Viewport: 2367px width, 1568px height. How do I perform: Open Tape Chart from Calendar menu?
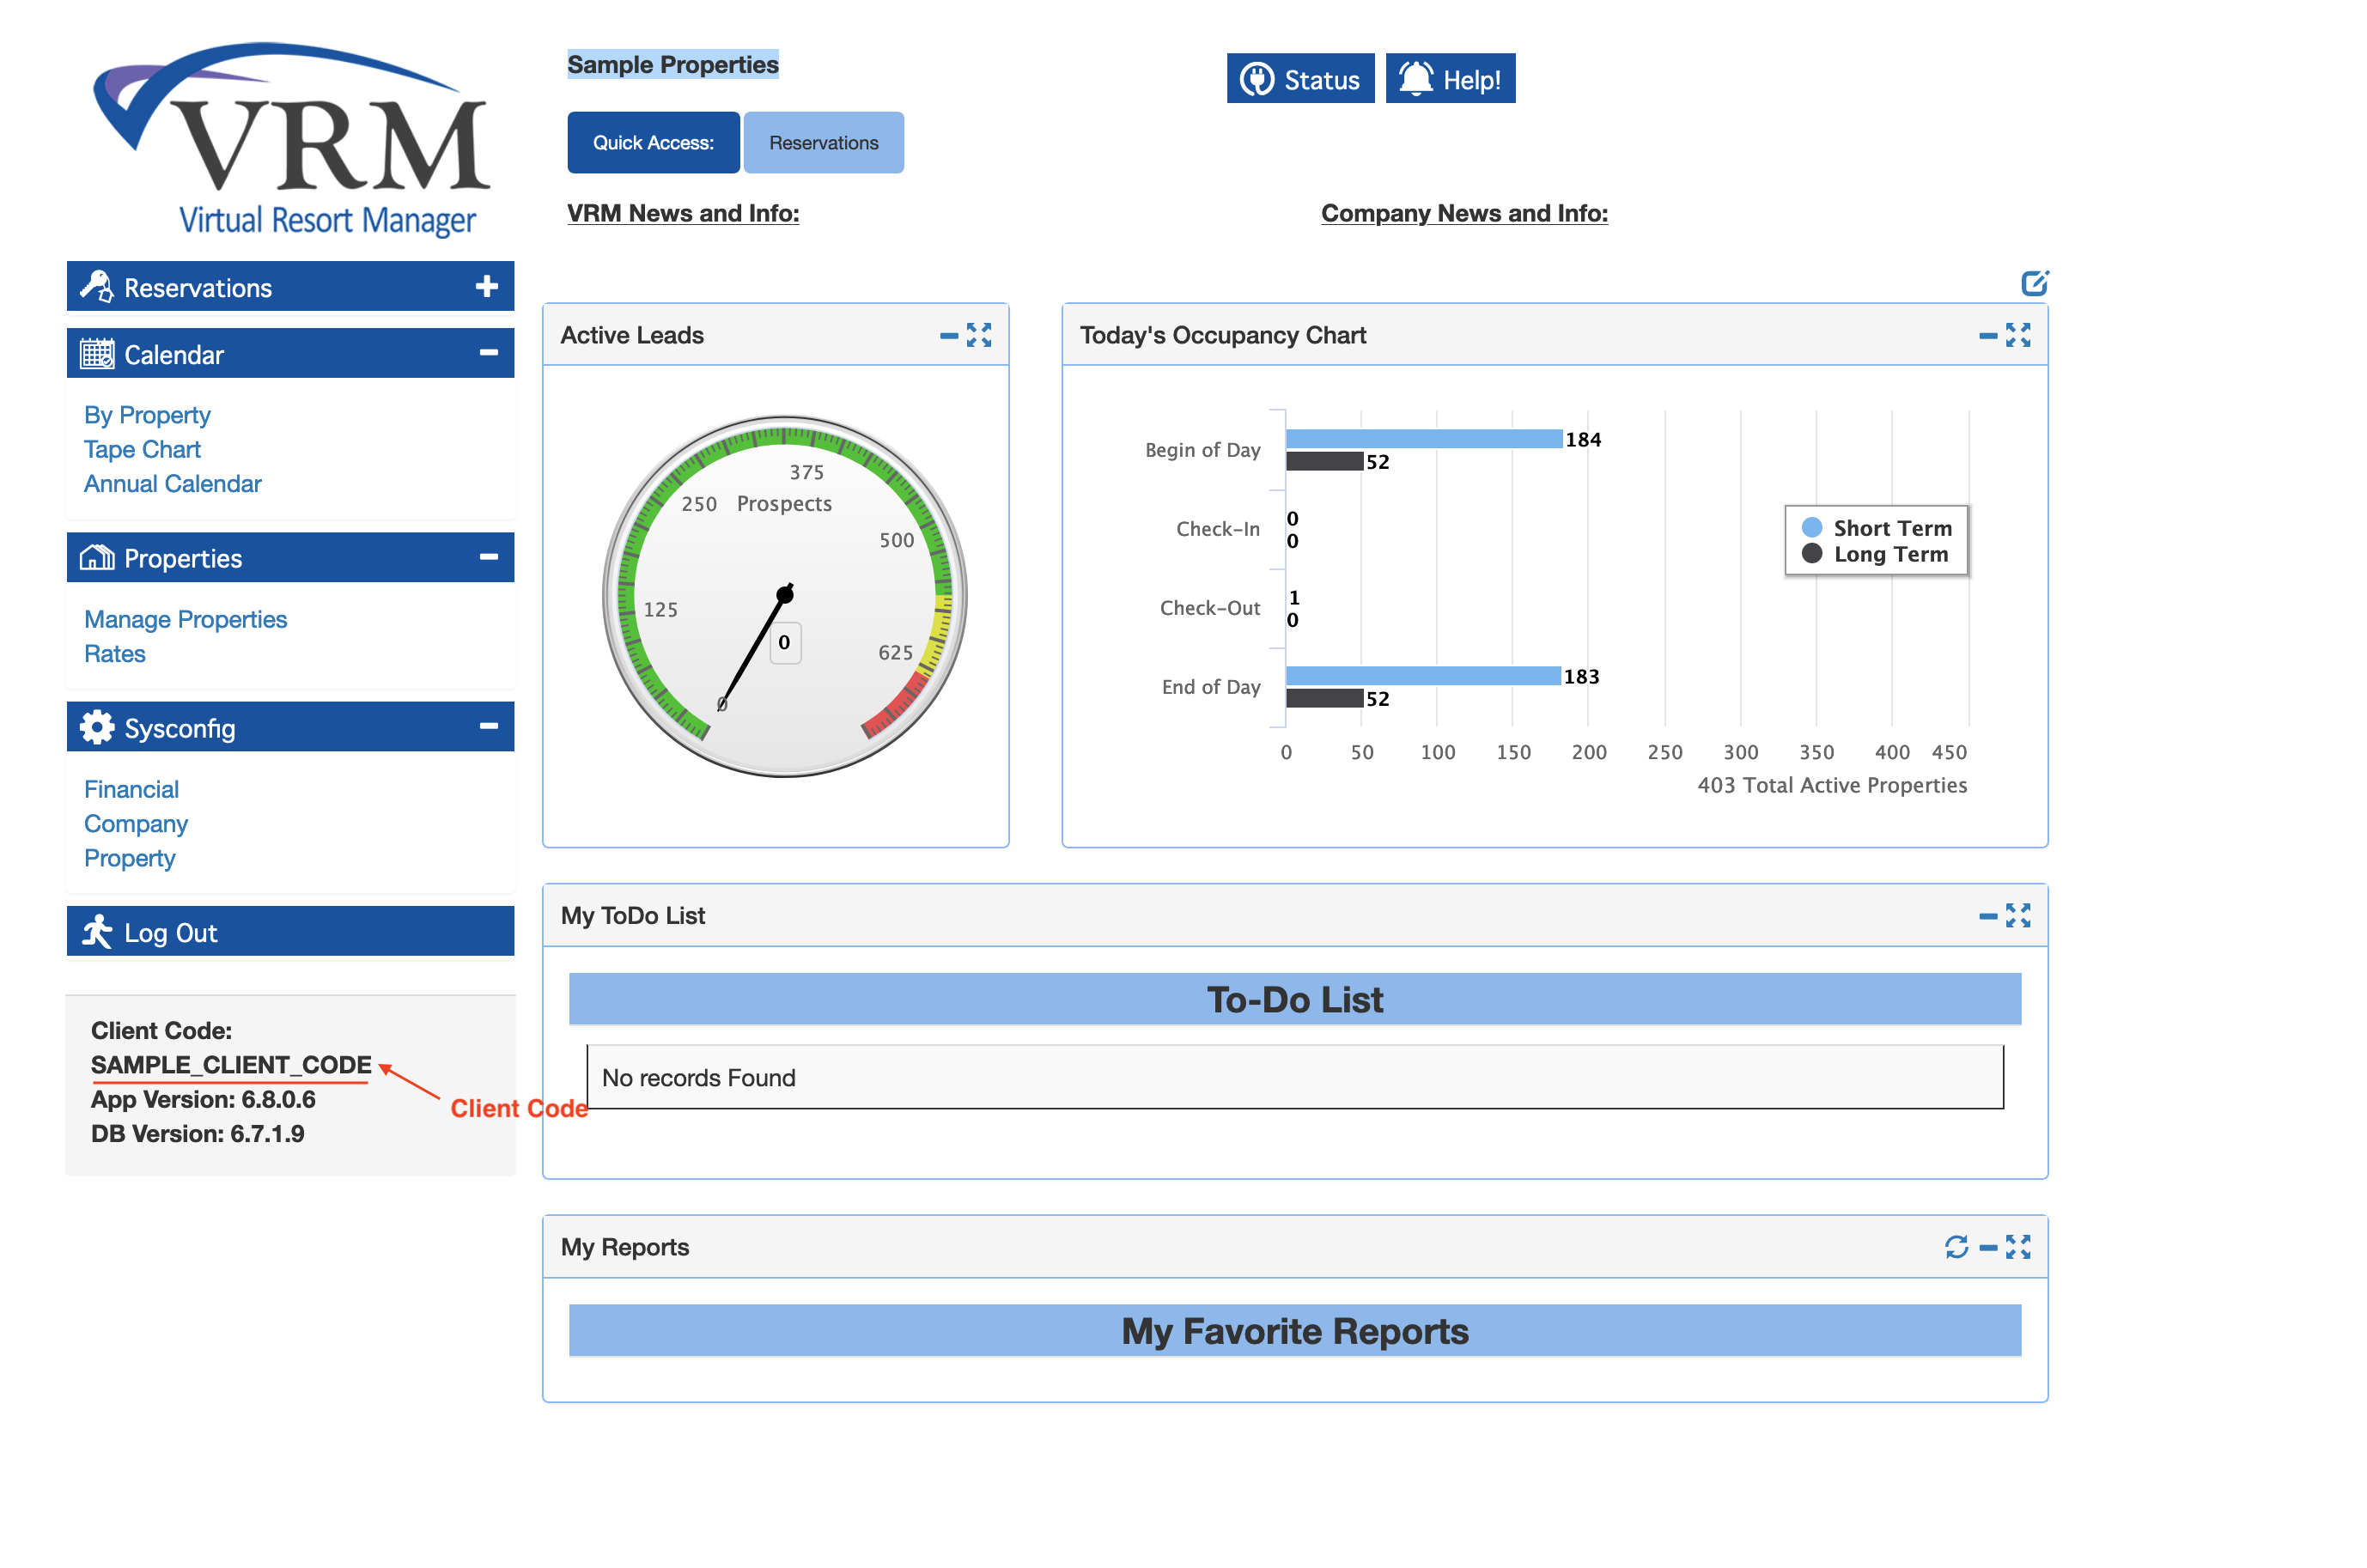[142, 449]
